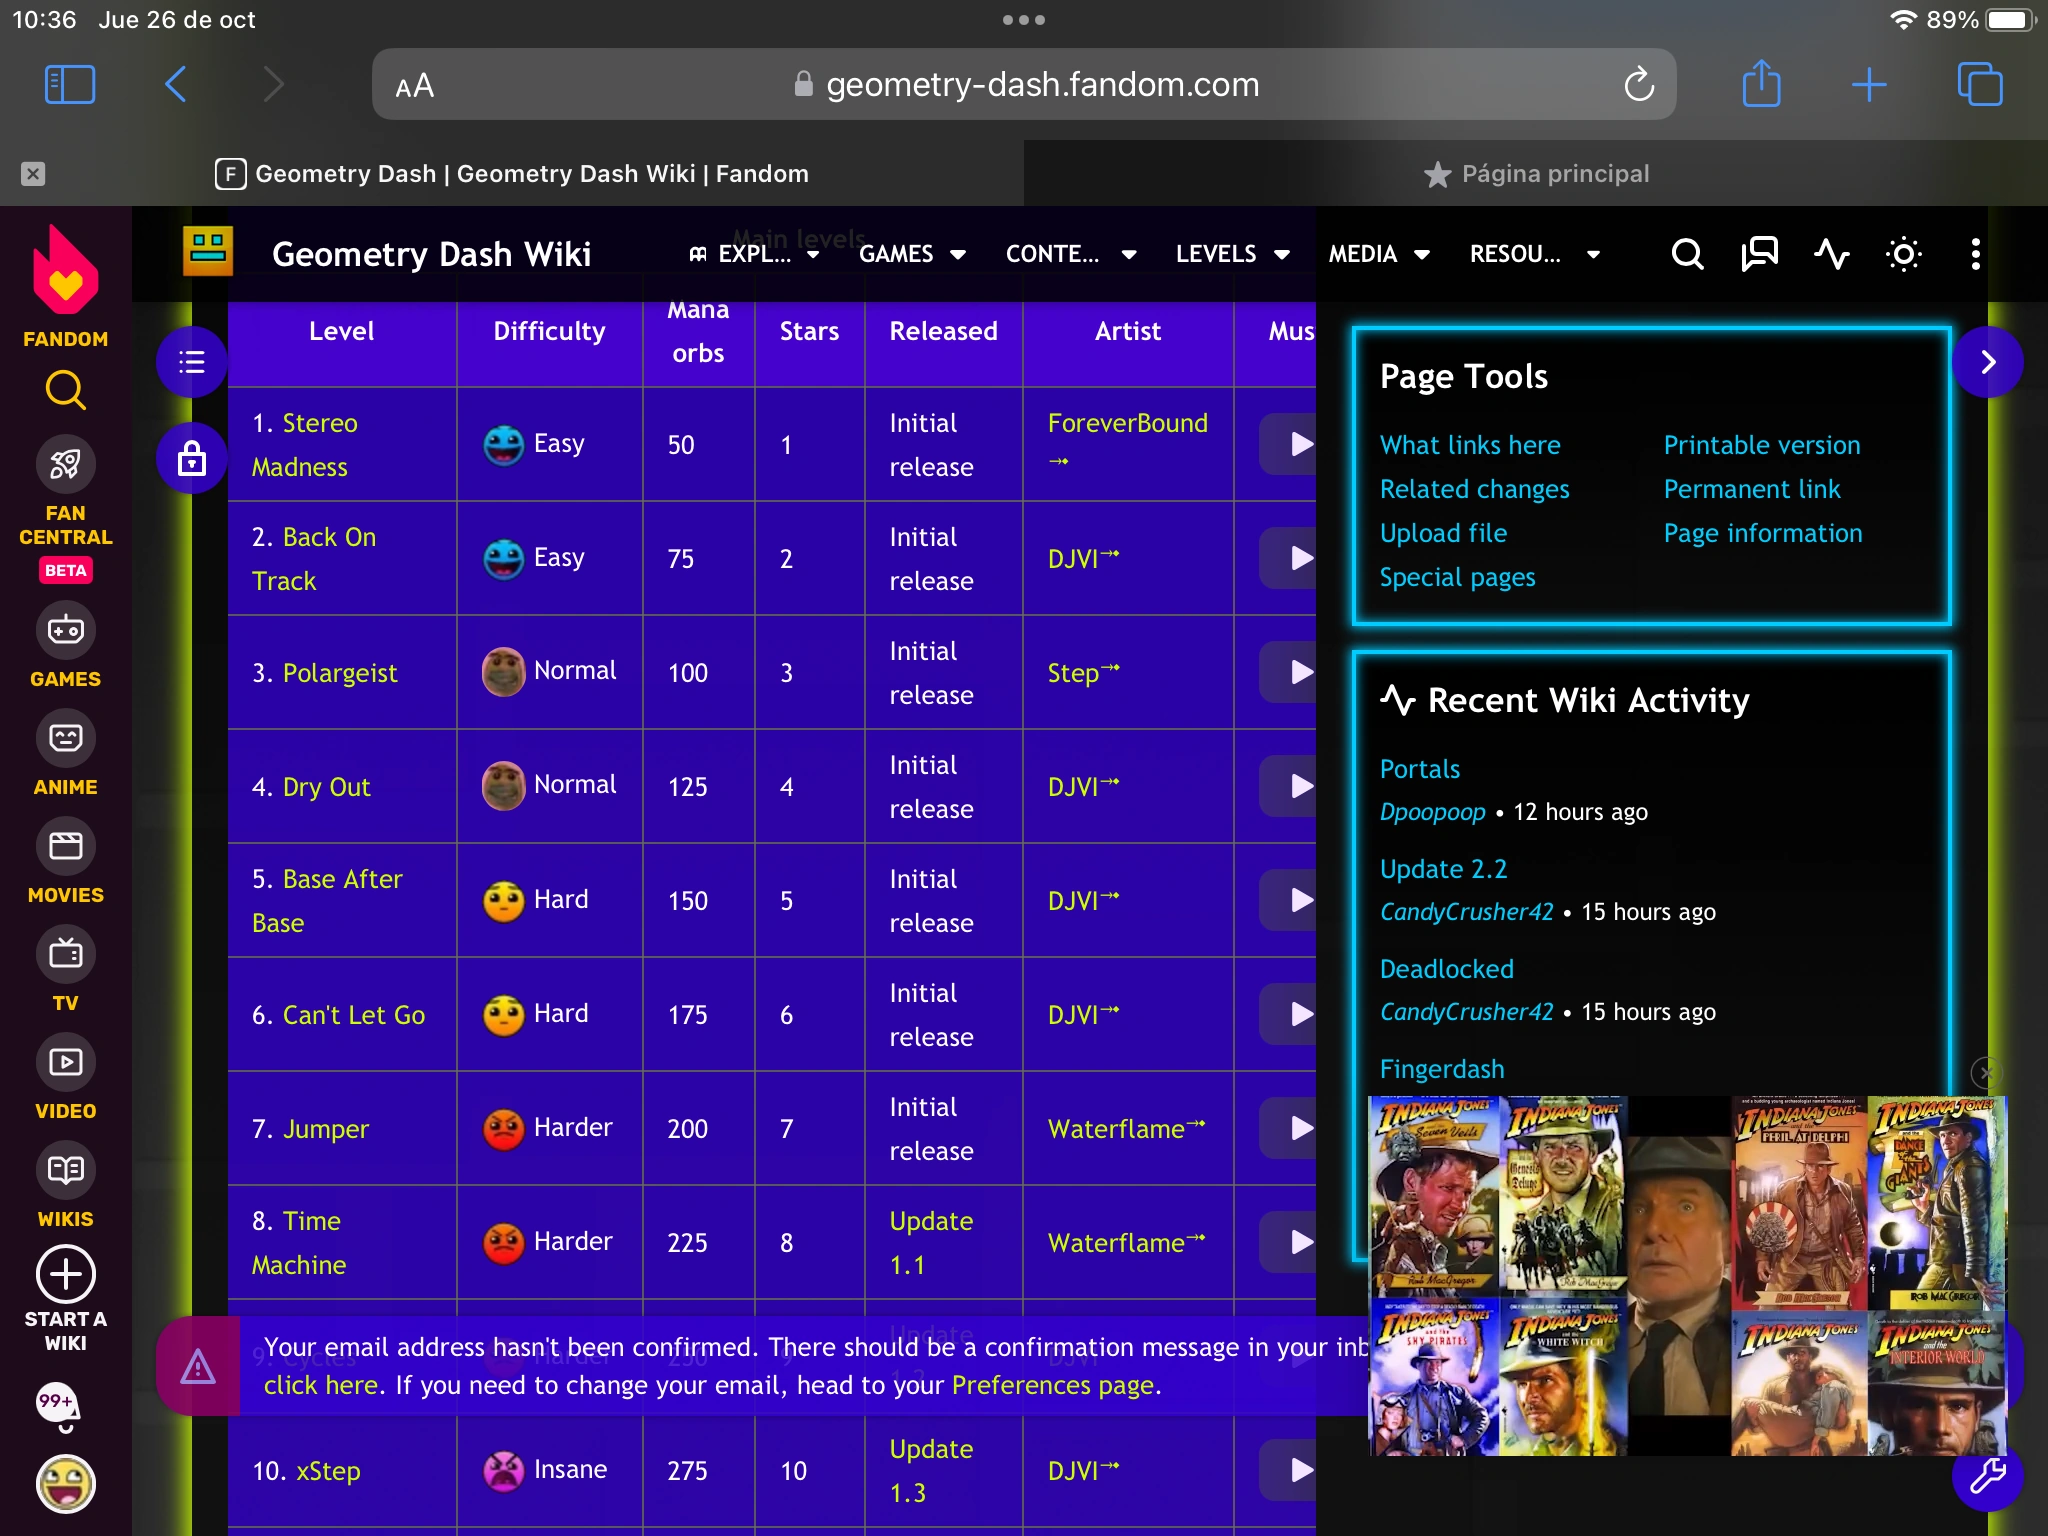Expand the GAMES dropdown menu
Image resolution: width=2048 pixels, height=1536 pixels.
(x=912, y=254)
